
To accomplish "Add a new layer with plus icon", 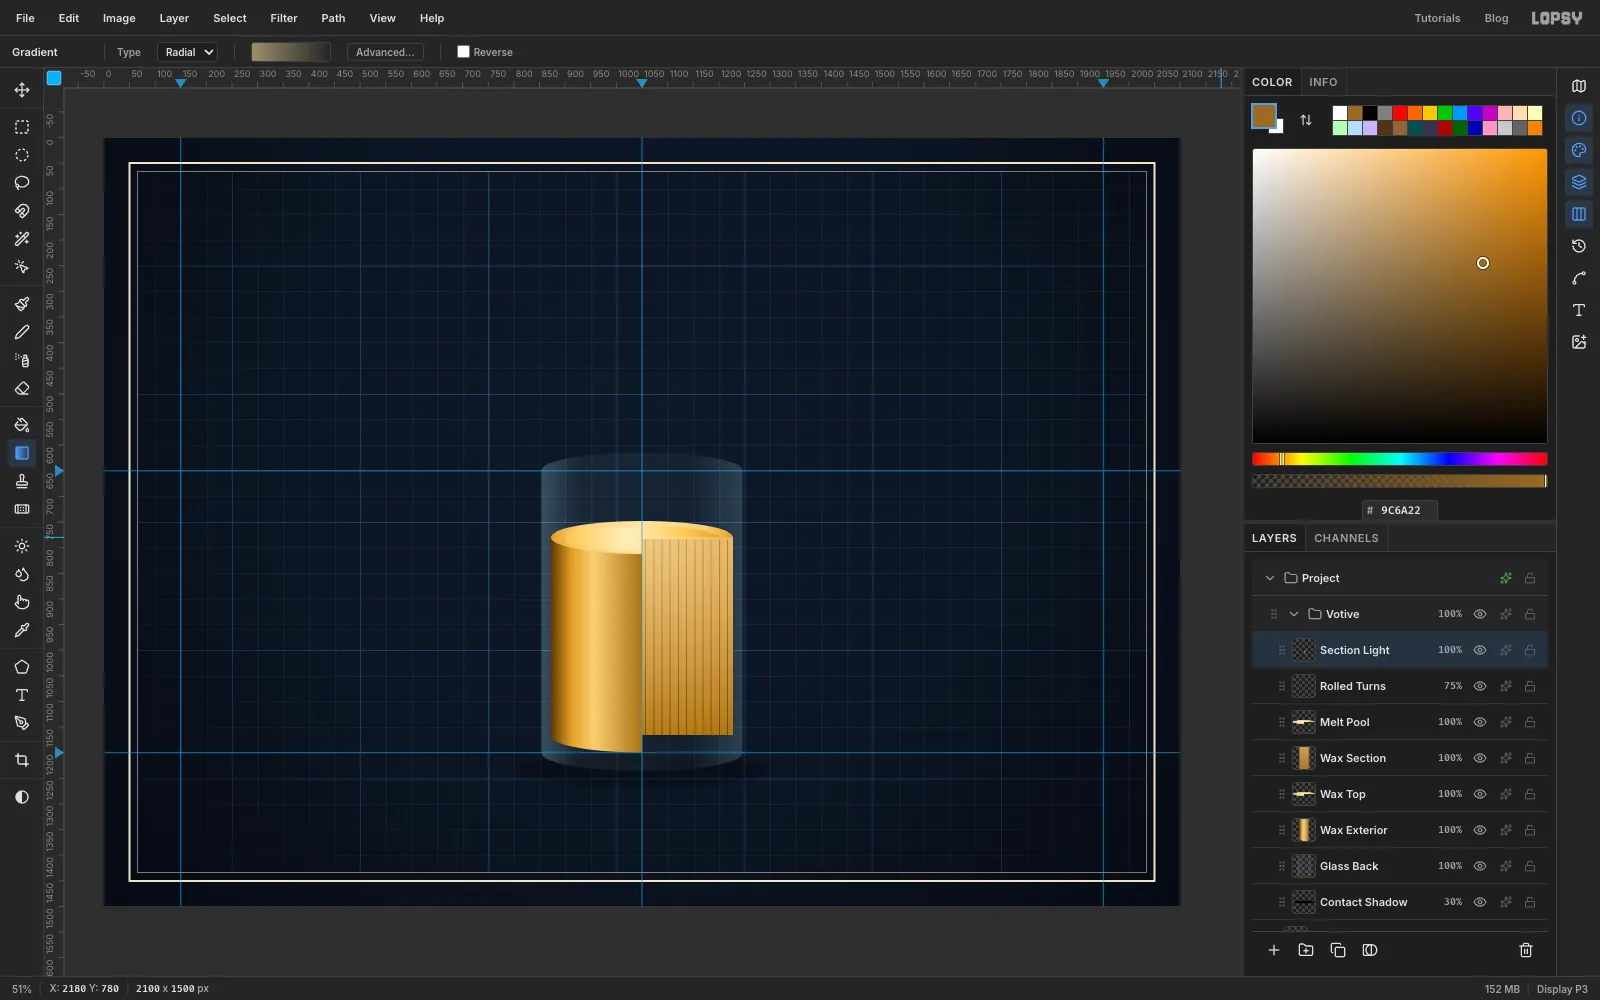I will point(1274,950).
